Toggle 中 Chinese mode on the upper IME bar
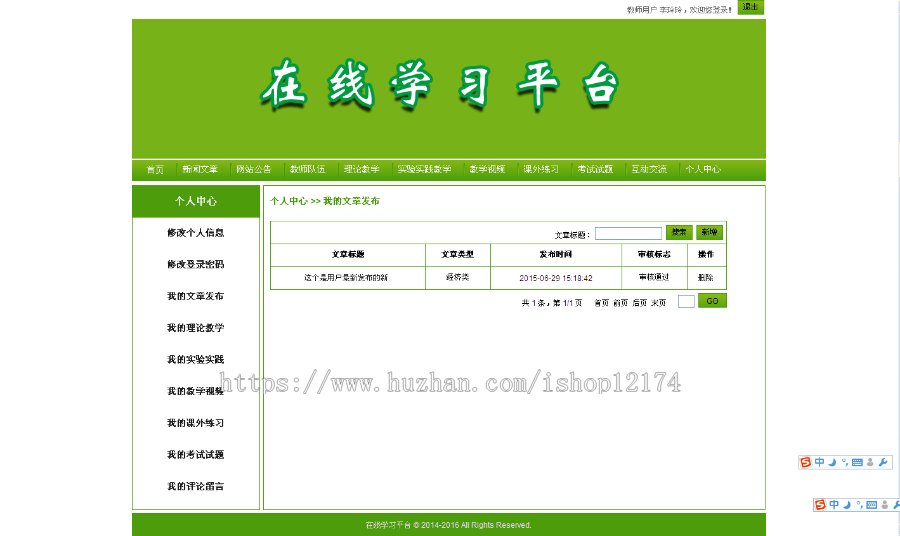This screenshot has width=900, height=536. click(x=820, y=462)
